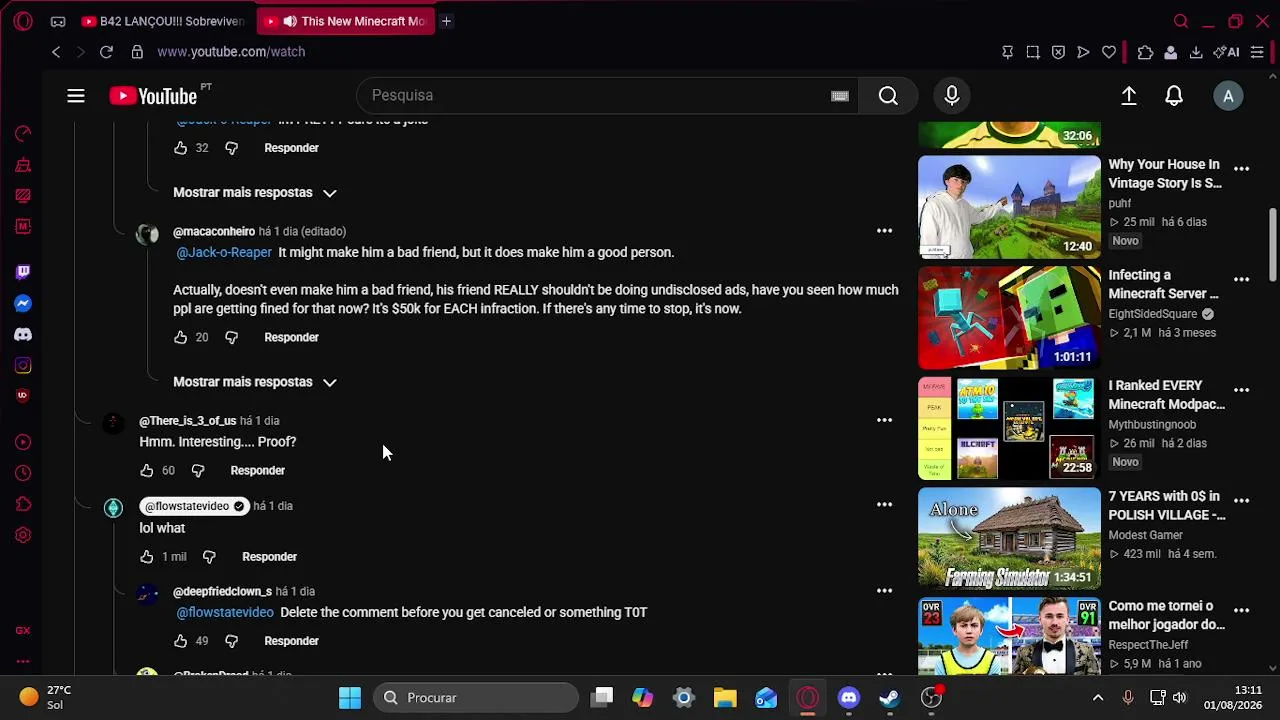Open the Opera AI assistant button

coord(1227,52)
